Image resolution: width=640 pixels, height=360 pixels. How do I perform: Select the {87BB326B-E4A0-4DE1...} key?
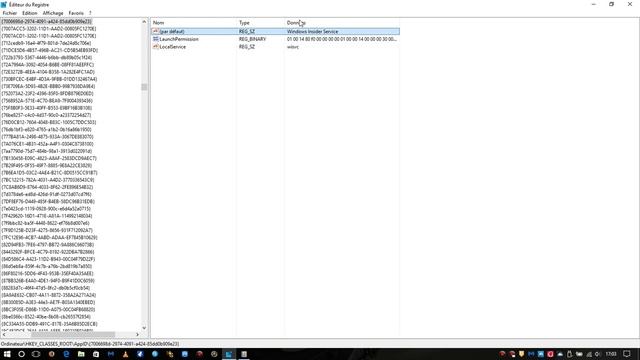[48, 281]
